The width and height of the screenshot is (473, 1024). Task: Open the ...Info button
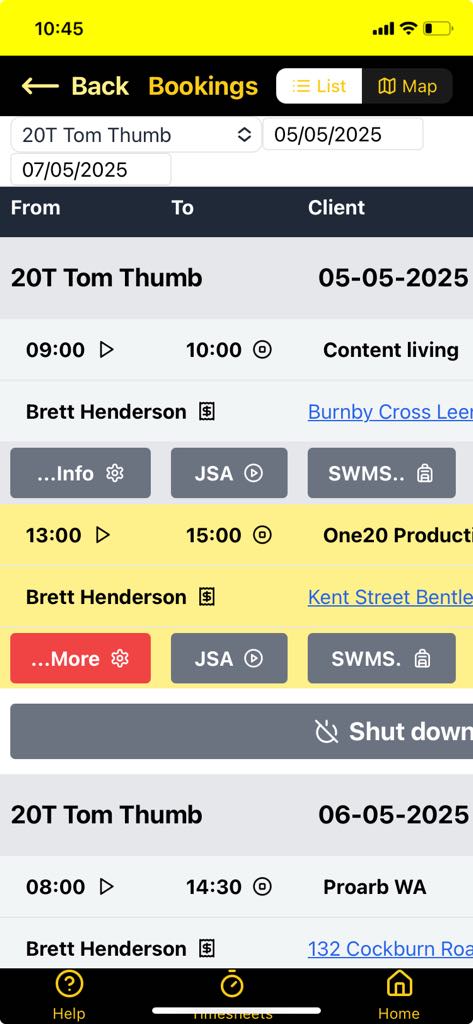[80, 473]
